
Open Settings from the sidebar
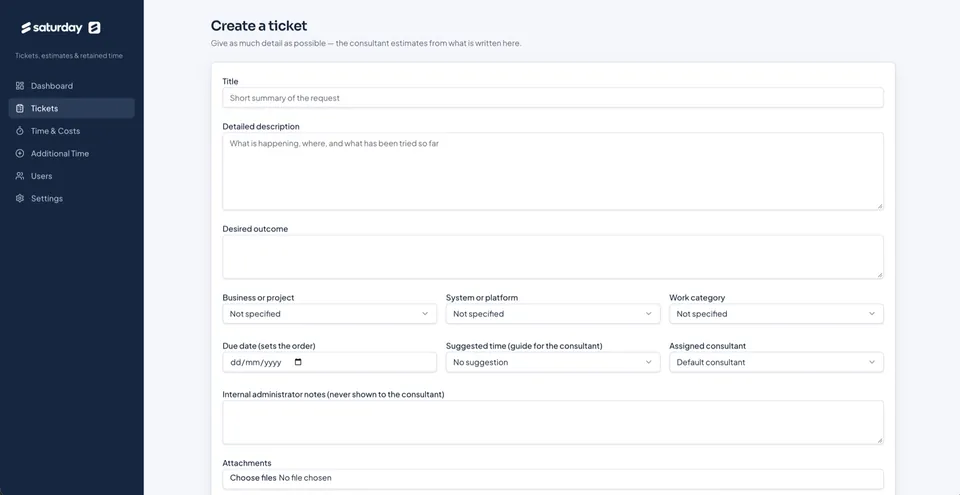click(x=72, y=198)
